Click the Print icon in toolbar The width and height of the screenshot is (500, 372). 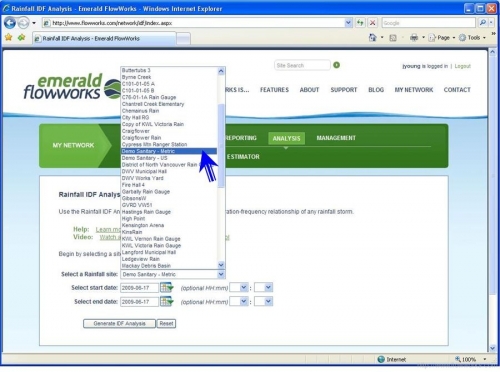click(414, 37)
